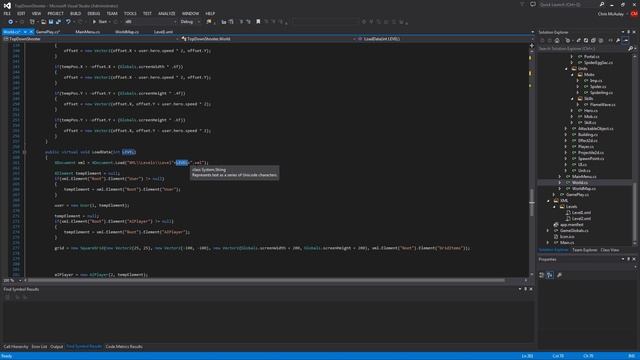Click the bookmark icon in the toolbar
The height and width of the screenshot is (360, 640).
coord(258,22)
